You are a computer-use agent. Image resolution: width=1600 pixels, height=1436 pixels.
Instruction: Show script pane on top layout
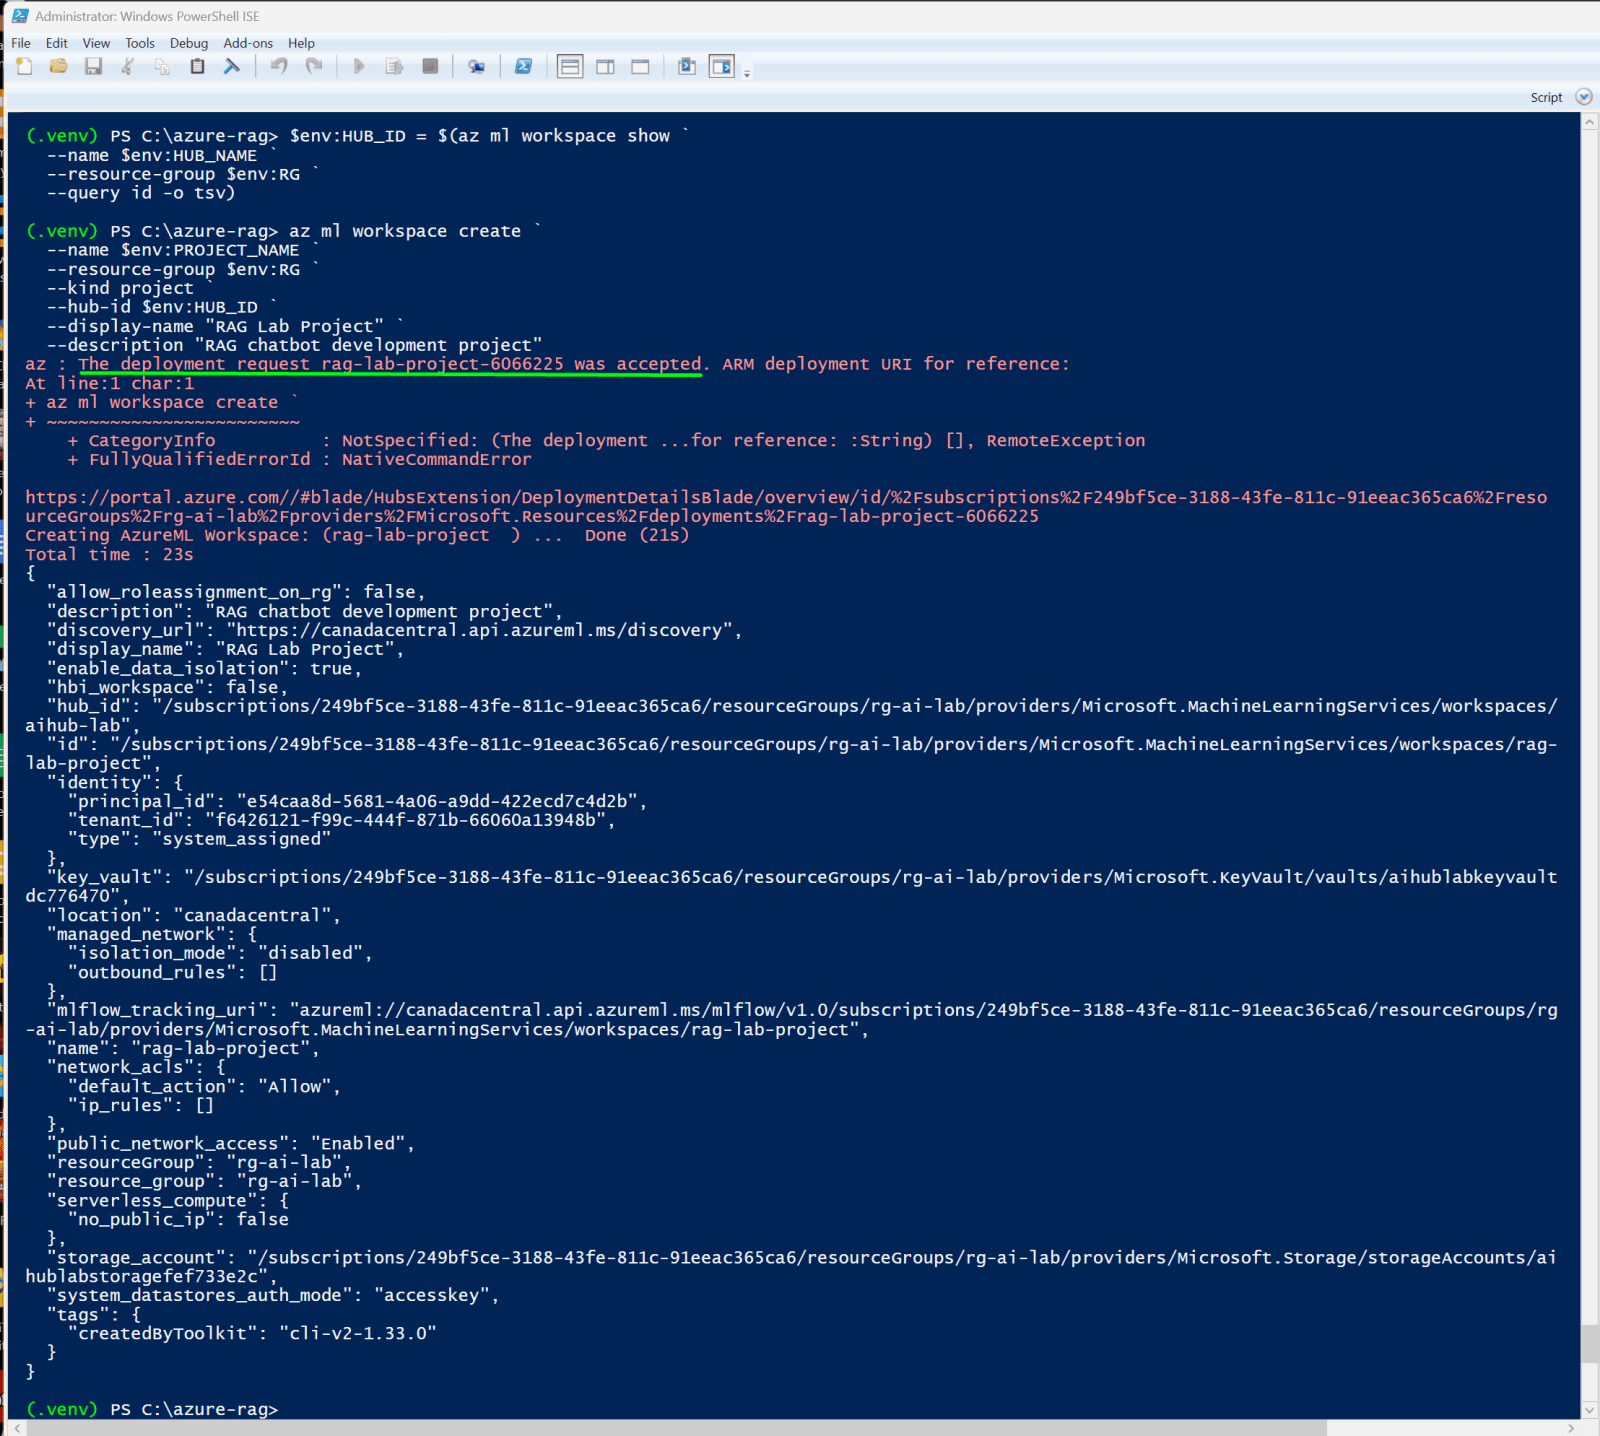coord(570,67)
